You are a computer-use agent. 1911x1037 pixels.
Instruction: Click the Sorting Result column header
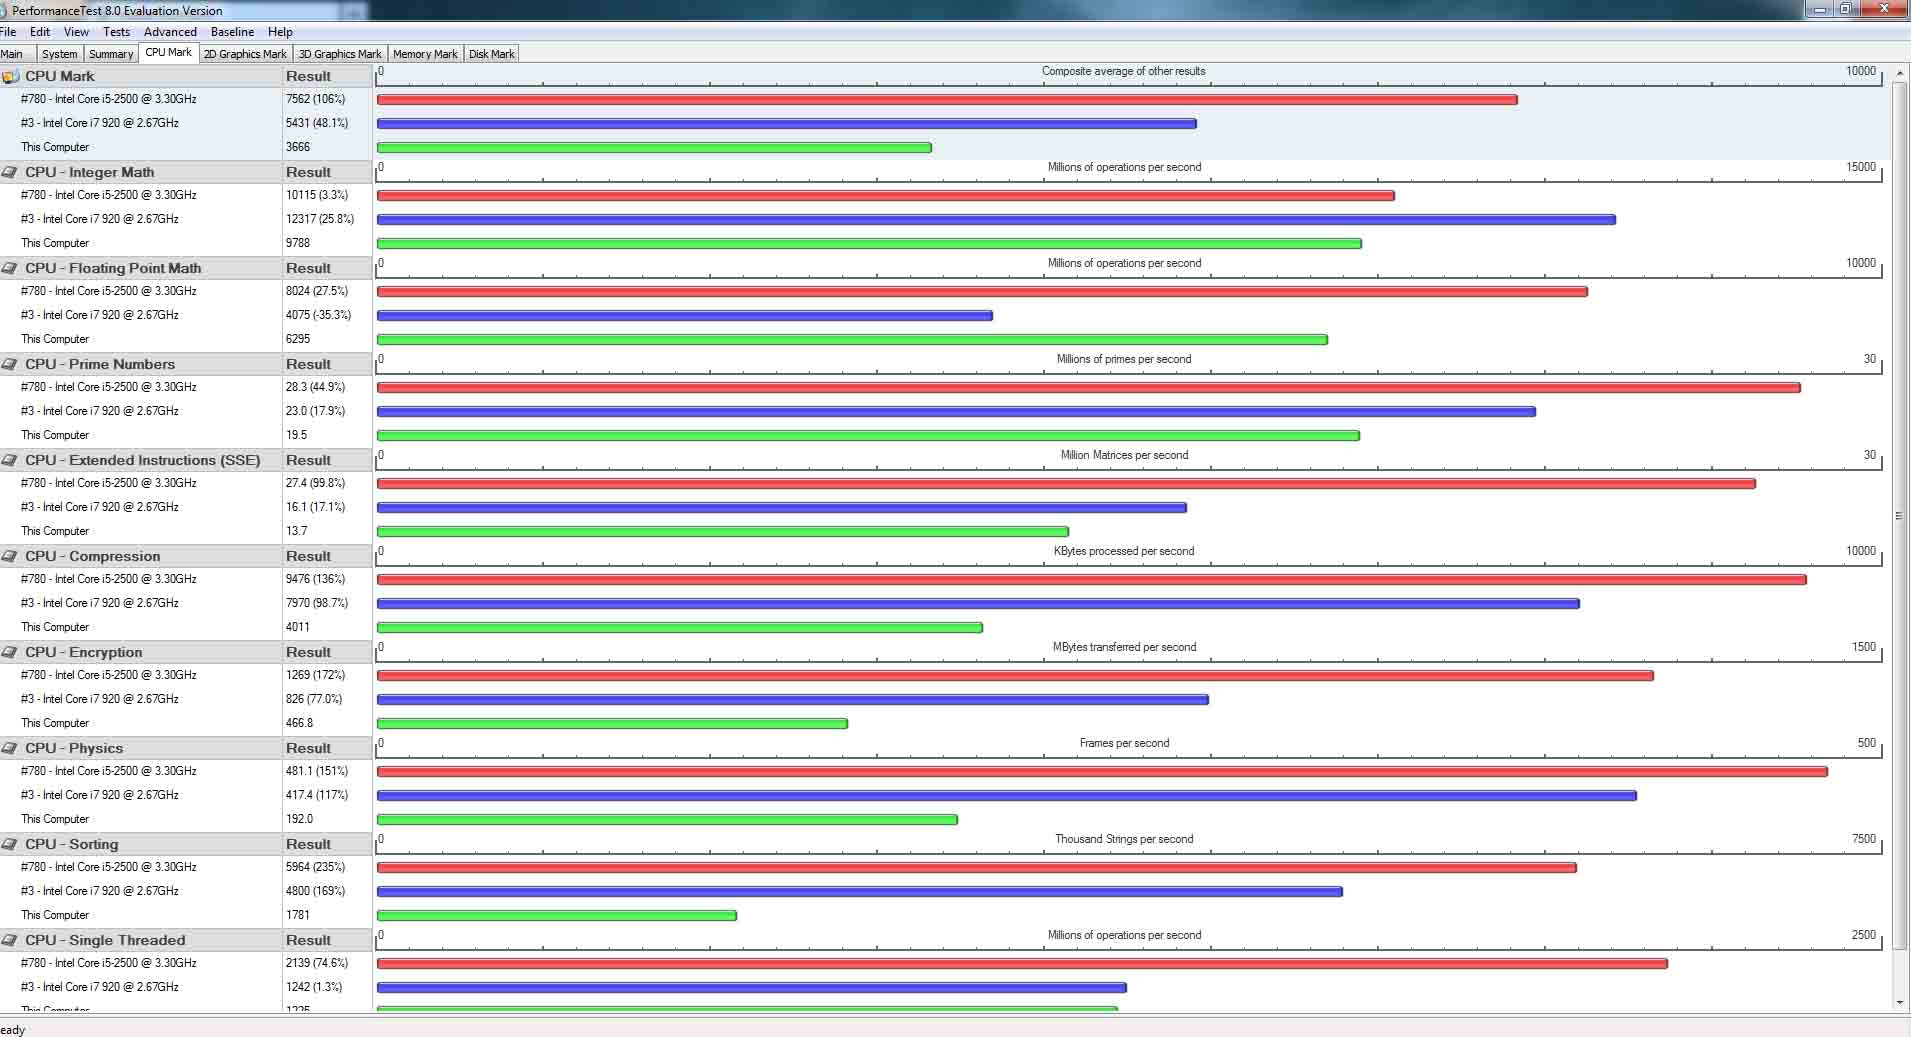[326, 844]
